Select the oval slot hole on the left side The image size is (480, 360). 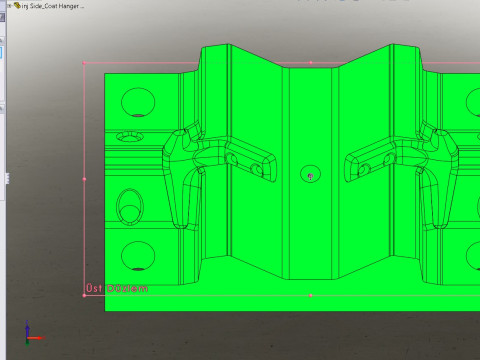130,207
